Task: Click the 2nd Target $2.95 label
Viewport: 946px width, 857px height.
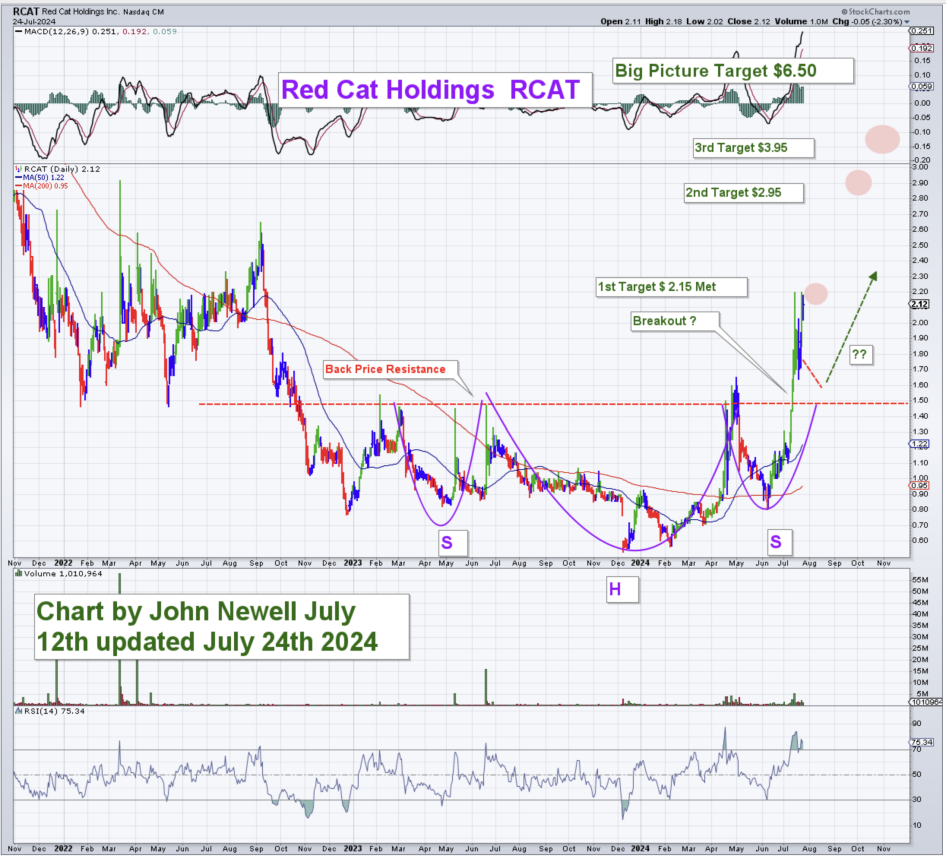Action: 744,193
